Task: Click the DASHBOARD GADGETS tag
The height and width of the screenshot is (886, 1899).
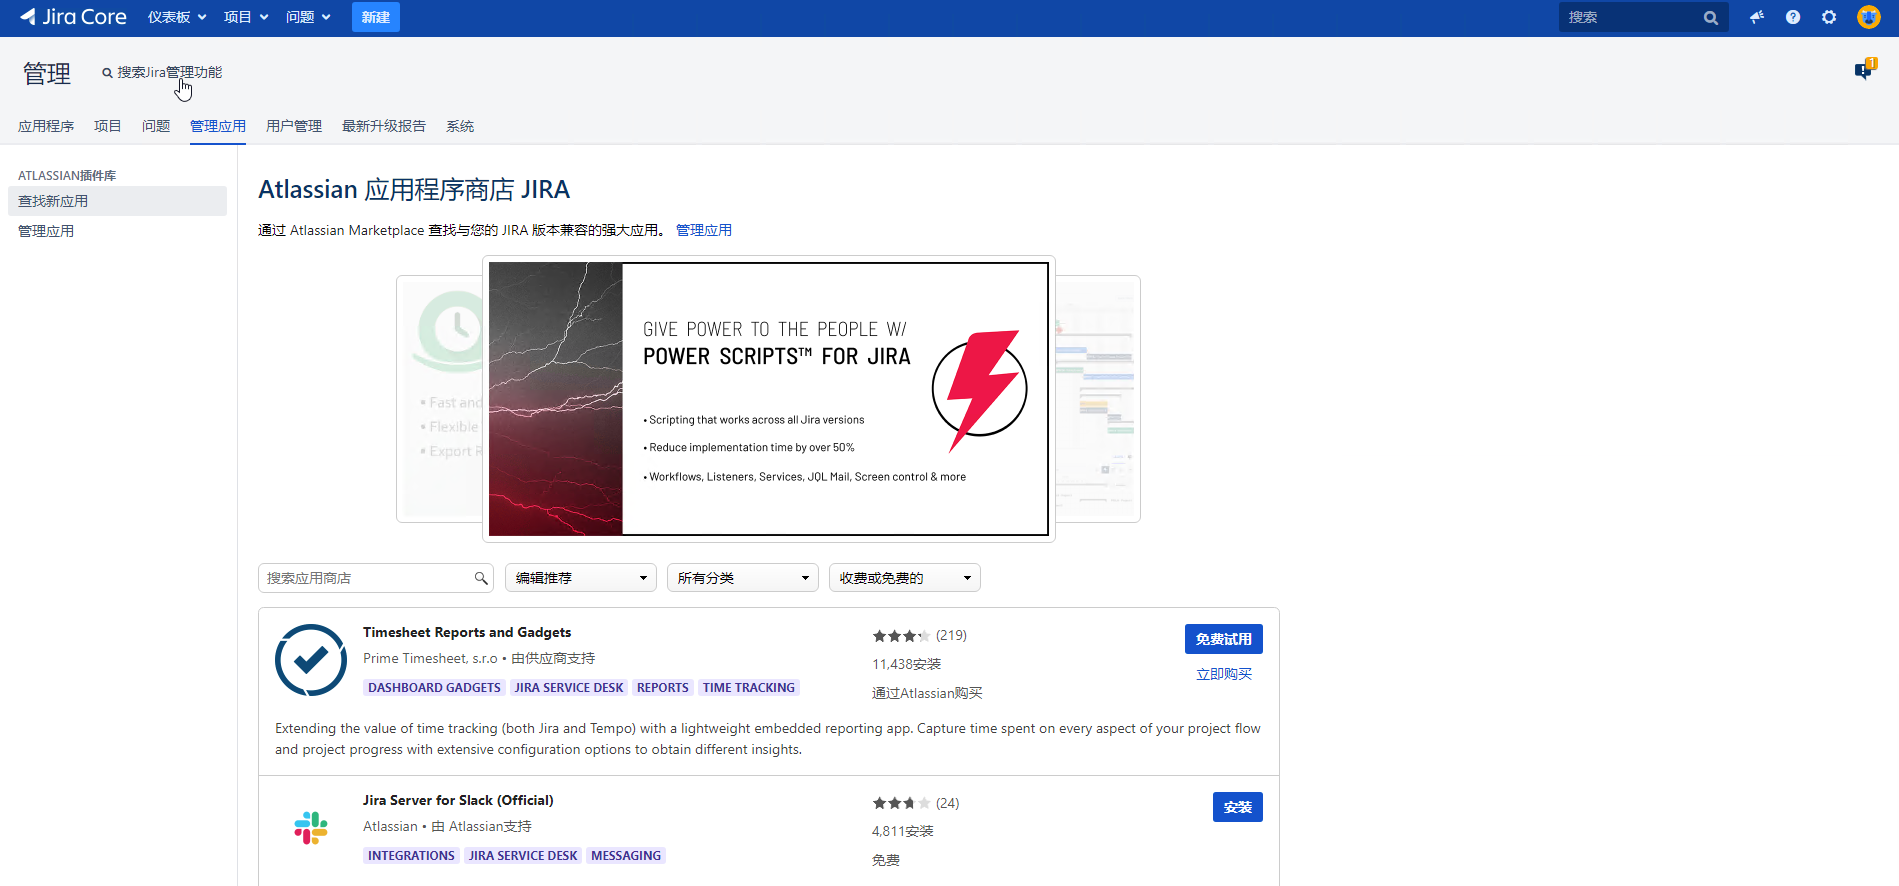Action: [x=434, y=688]
